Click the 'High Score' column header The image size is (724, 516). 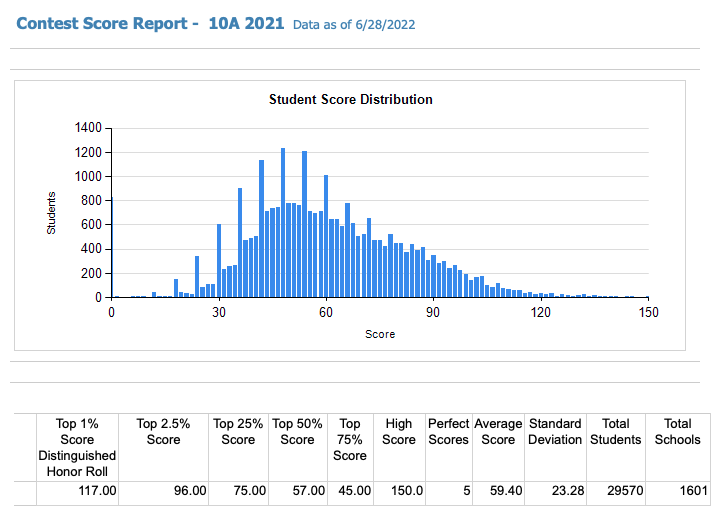pos(399,447)
